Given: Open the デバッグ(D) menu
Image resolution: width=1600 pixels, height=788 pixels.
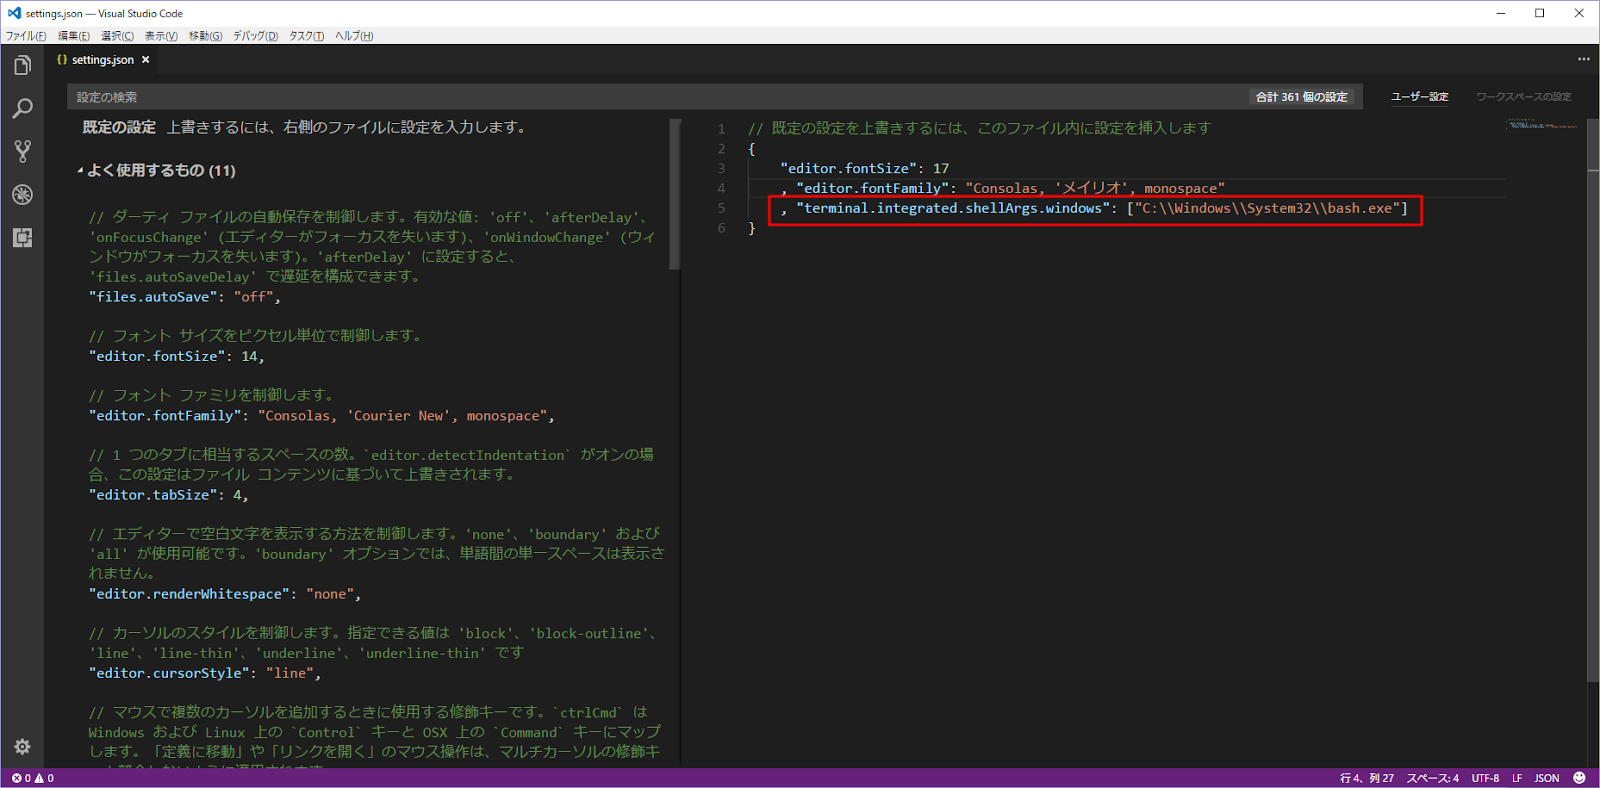Looking at the screenshot, I should click(x=255, y=36).
